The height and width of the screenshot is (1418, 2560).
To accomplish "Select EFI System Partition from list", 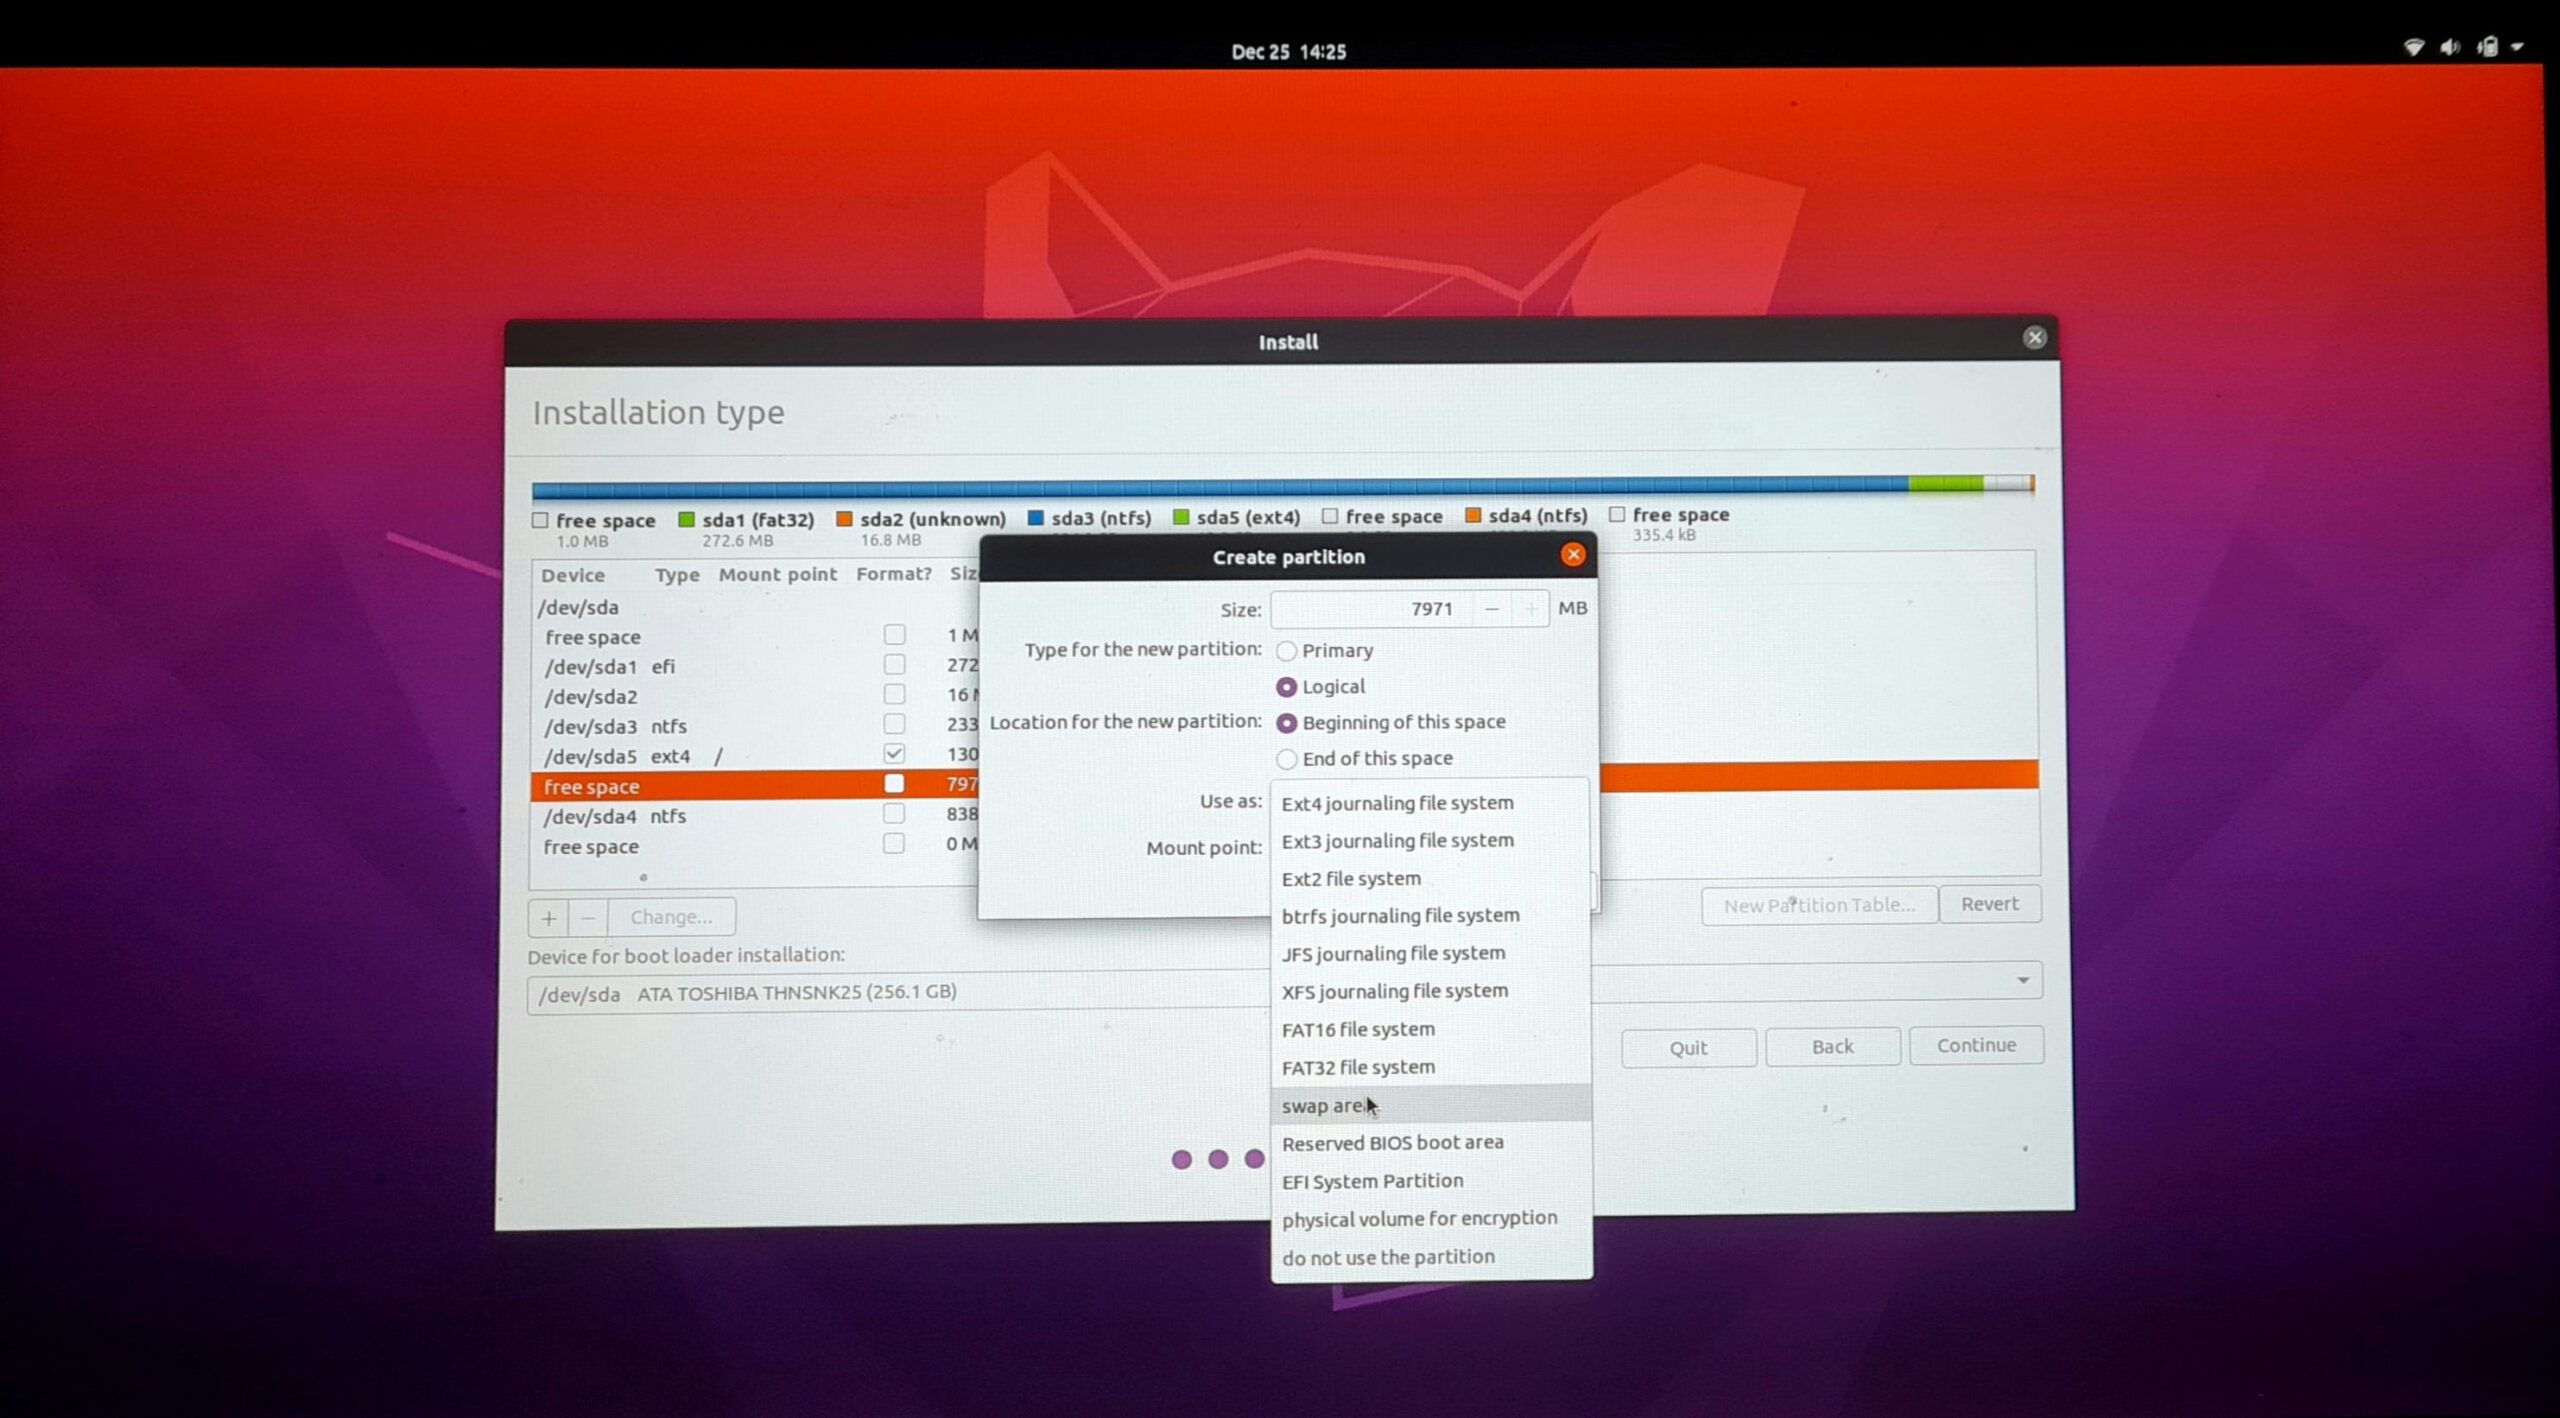I will [x=1372, y=1181].
